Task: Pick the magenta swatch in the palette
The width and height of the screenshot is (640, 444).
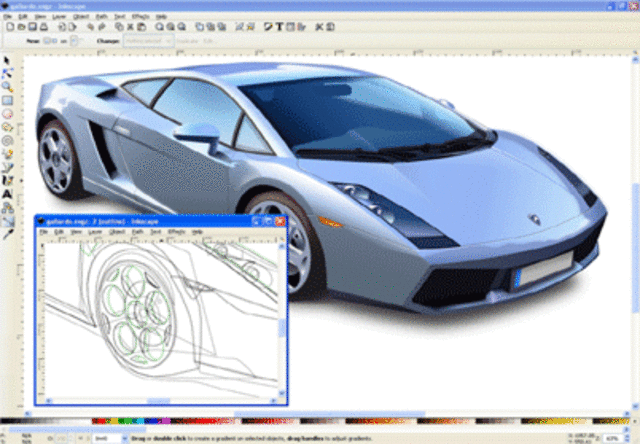Action: pos(166,421)
